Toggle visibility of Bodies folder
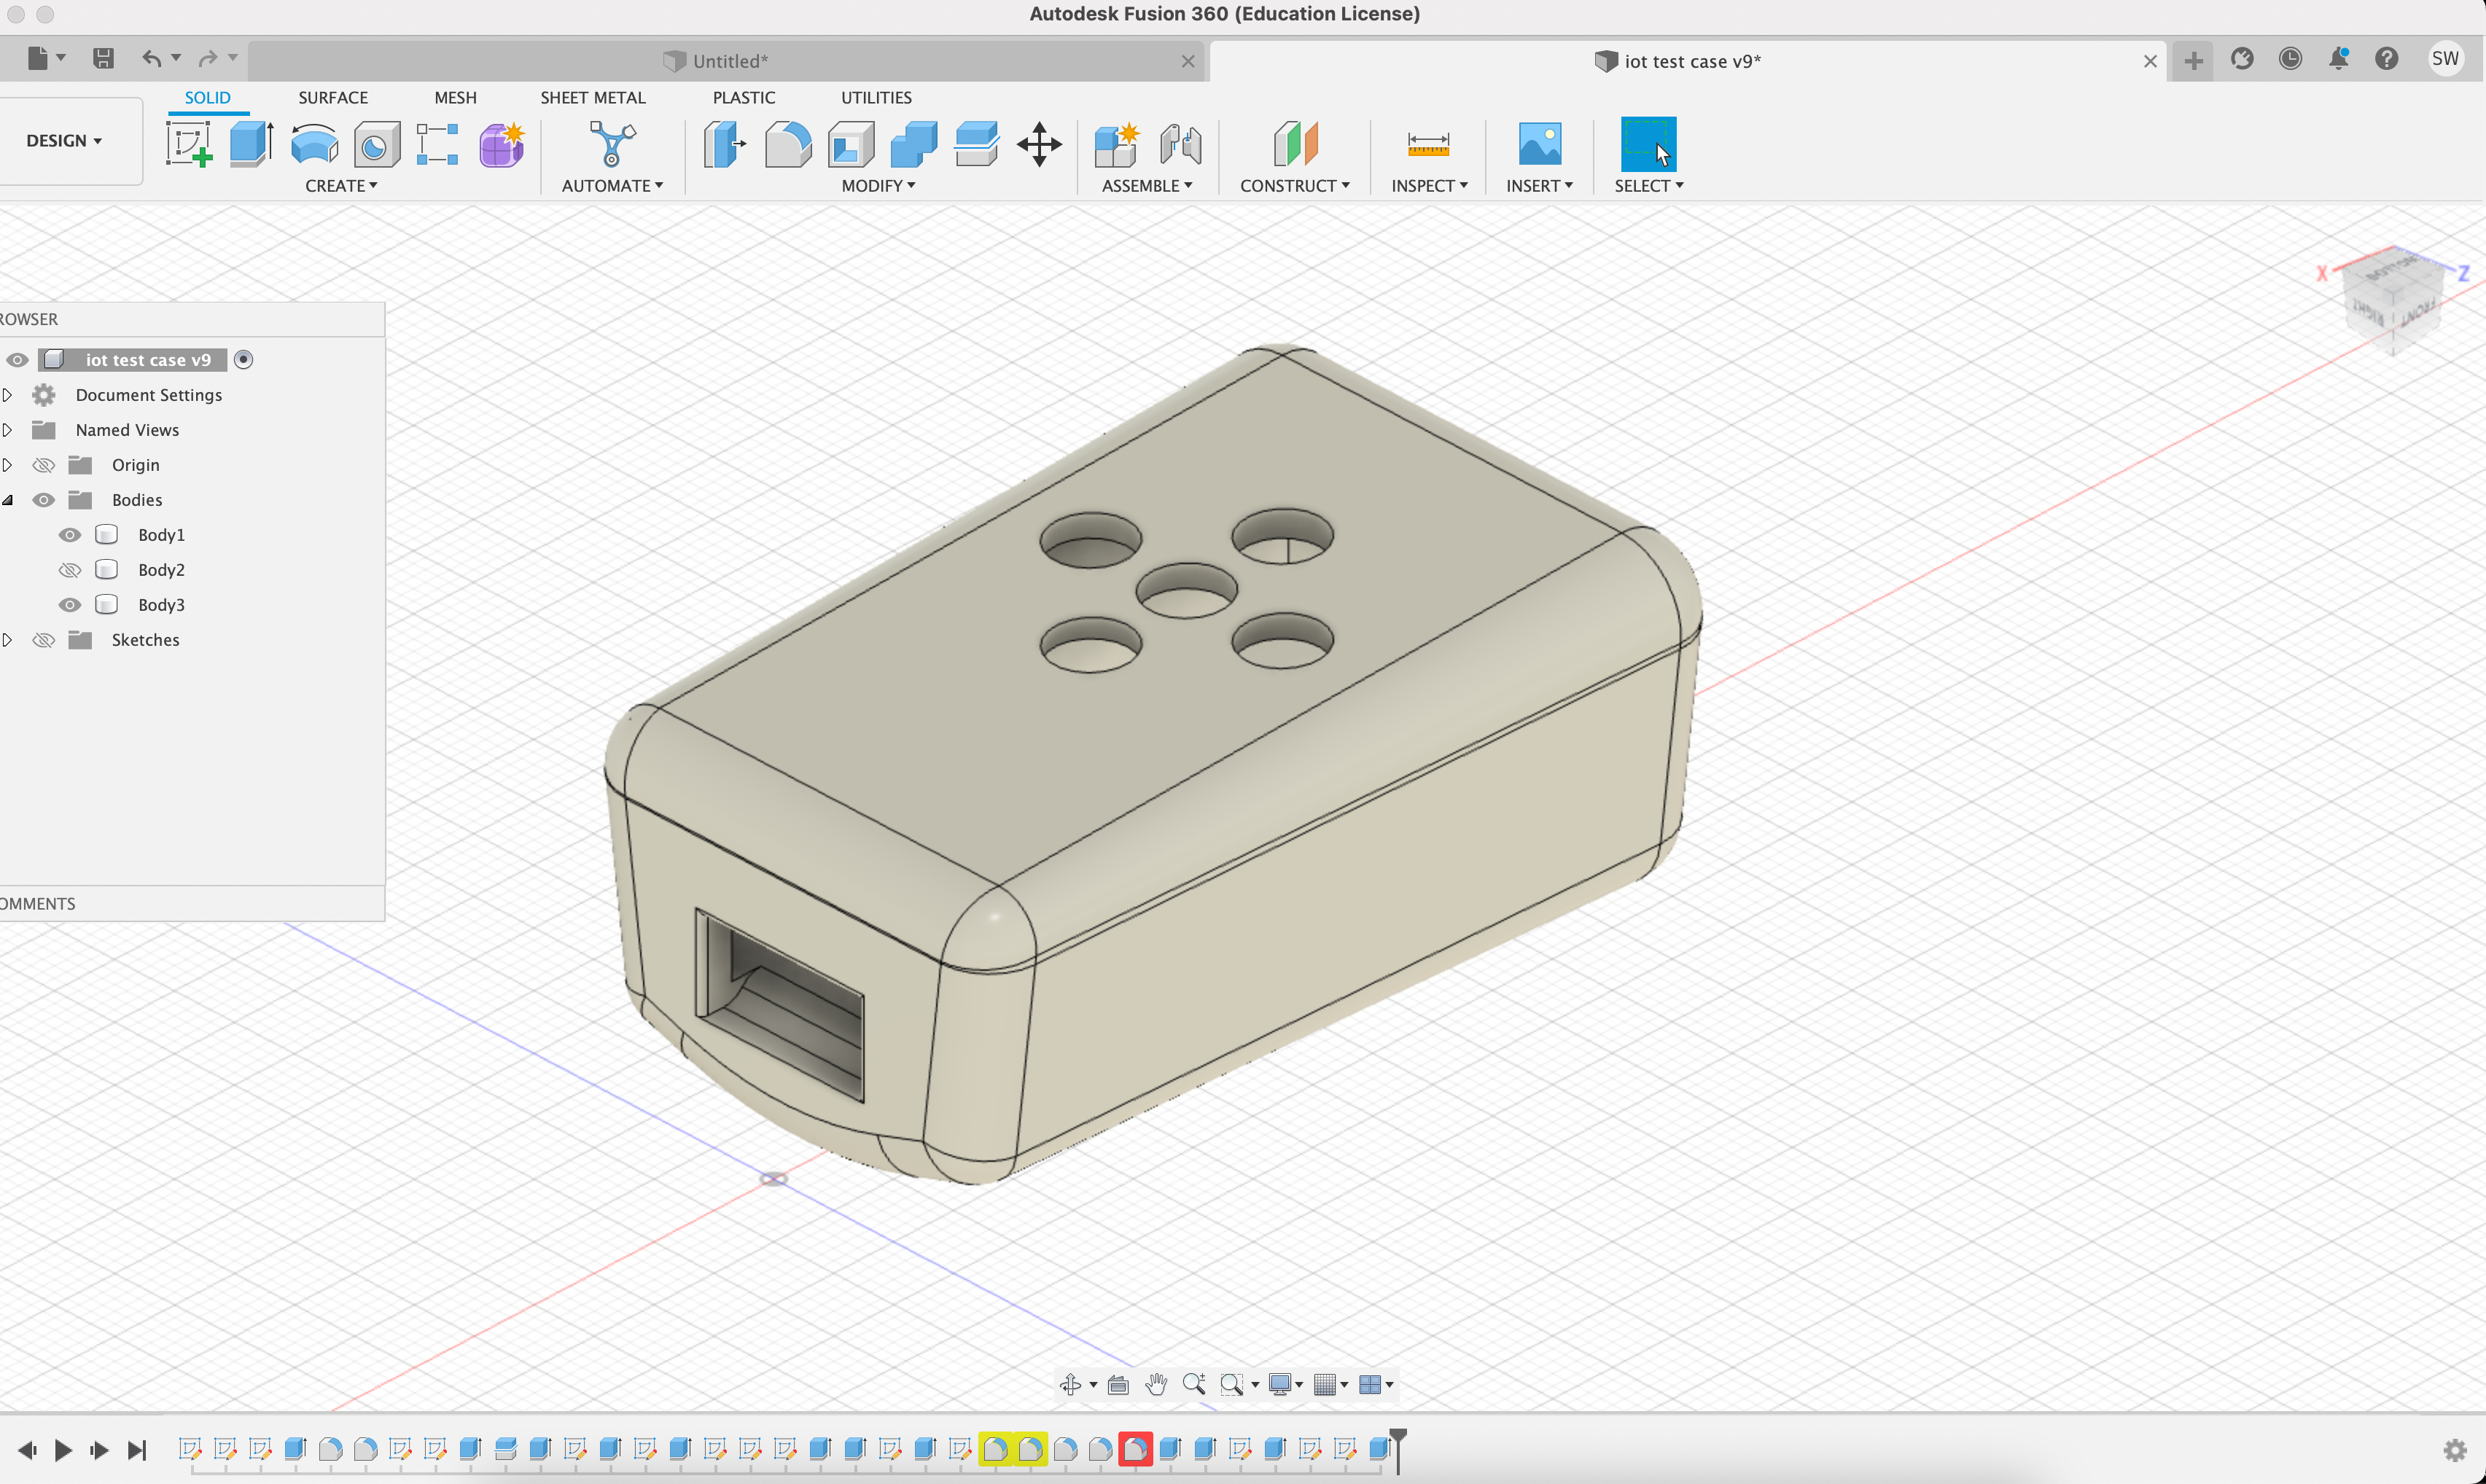The height and width of the screenshot is (1484, 2486). point(43,500)
